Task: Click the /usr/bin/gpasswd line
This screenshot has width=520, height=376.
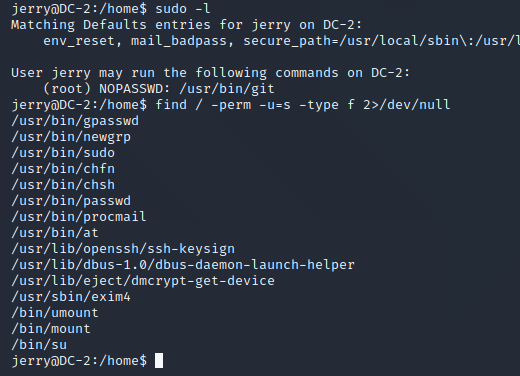Action: click(75, 121)
